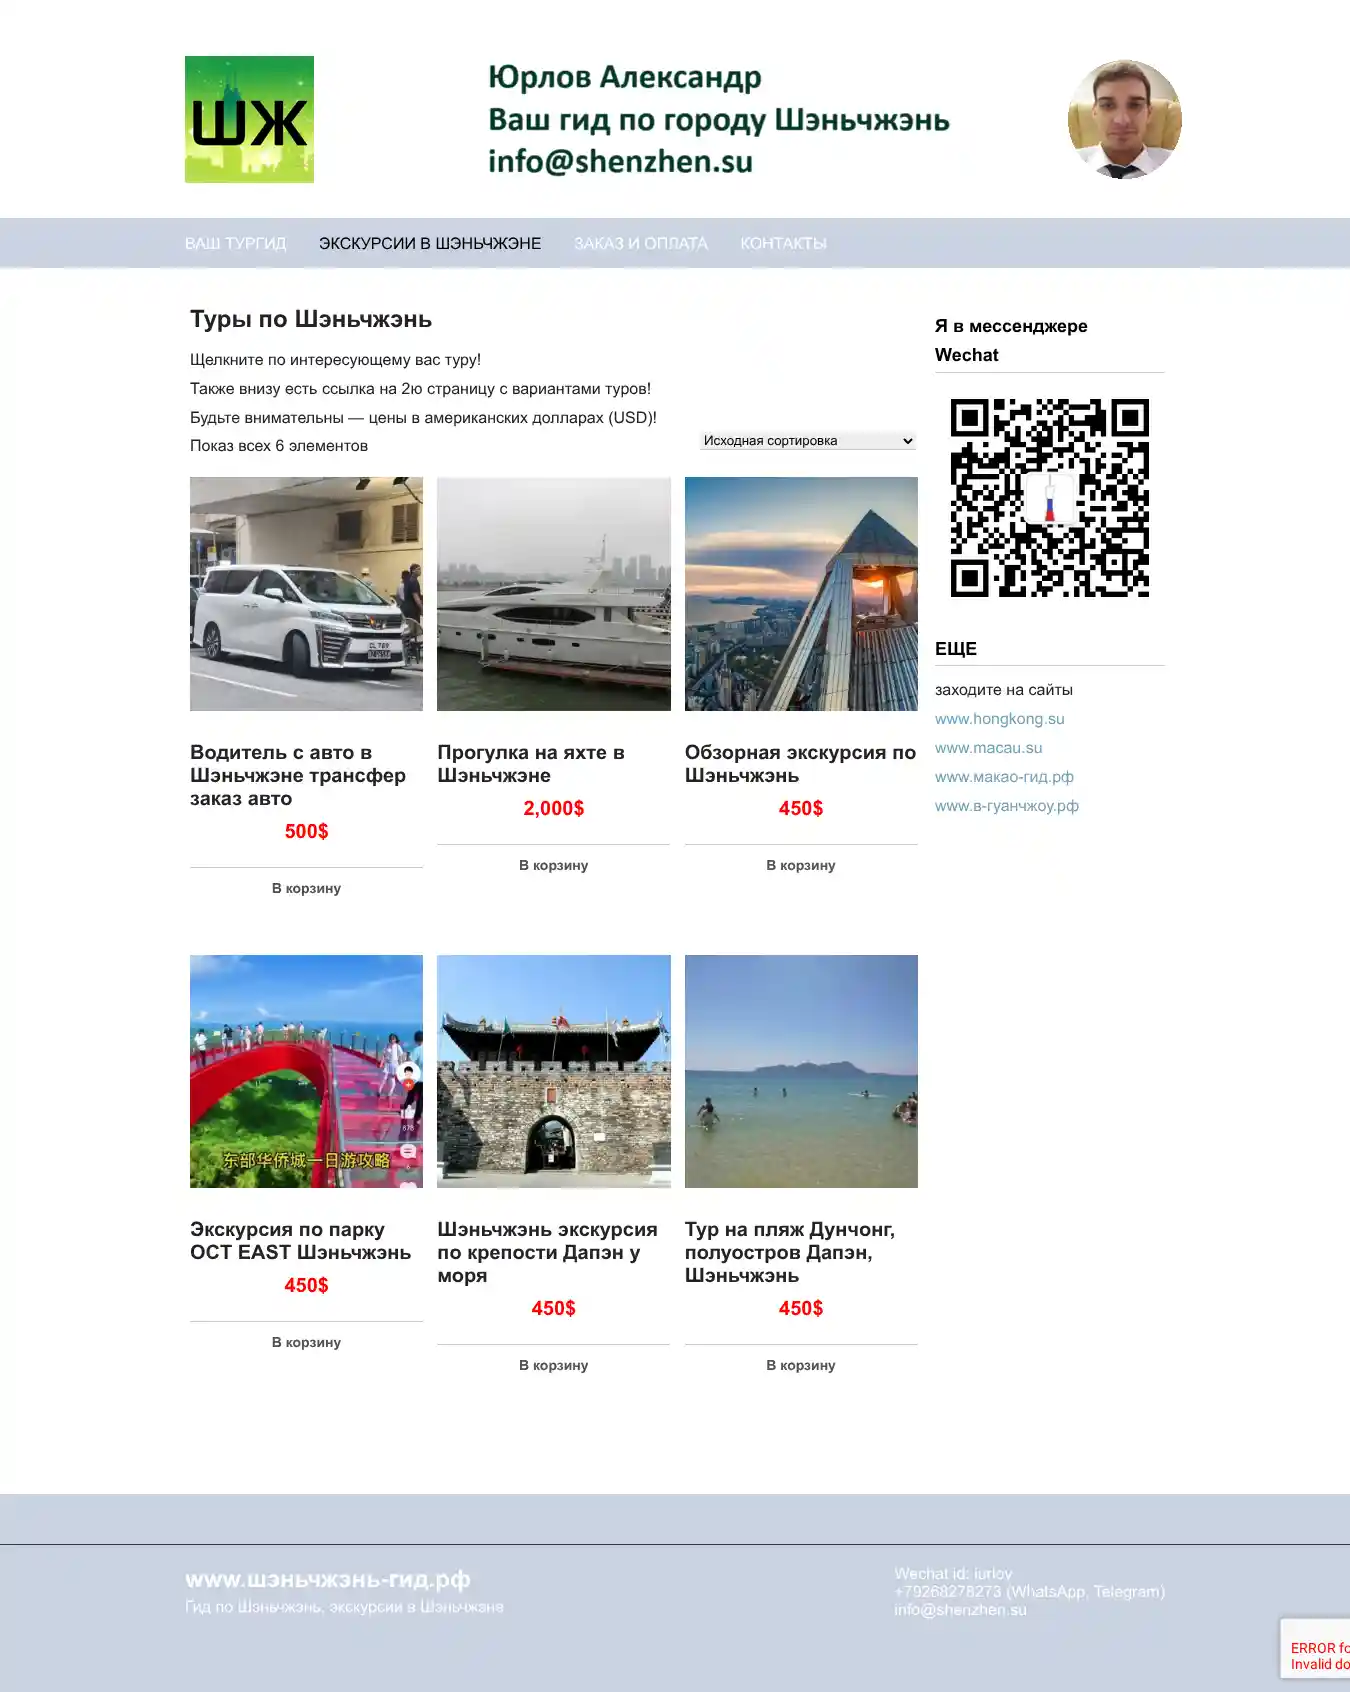Click the skyscraper sunset tour image
1350x1692 pixels.
coord(800,594)
